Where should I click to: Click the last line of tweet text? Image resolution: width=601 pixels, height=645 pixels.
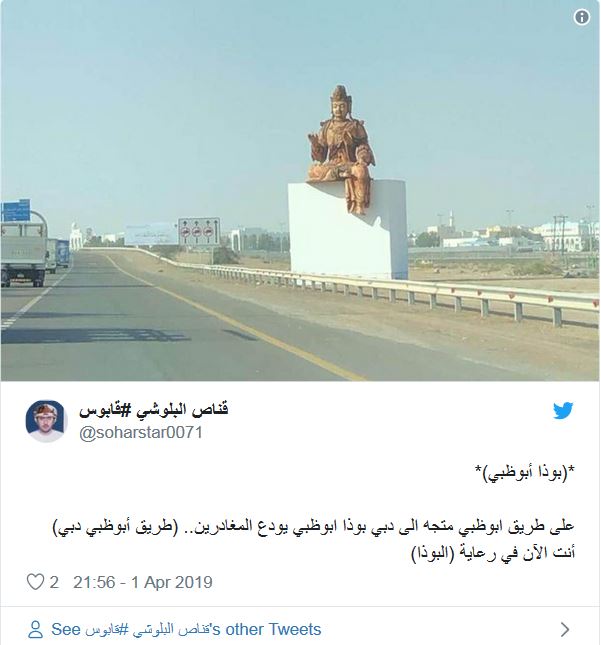click(x=493, y=553)
